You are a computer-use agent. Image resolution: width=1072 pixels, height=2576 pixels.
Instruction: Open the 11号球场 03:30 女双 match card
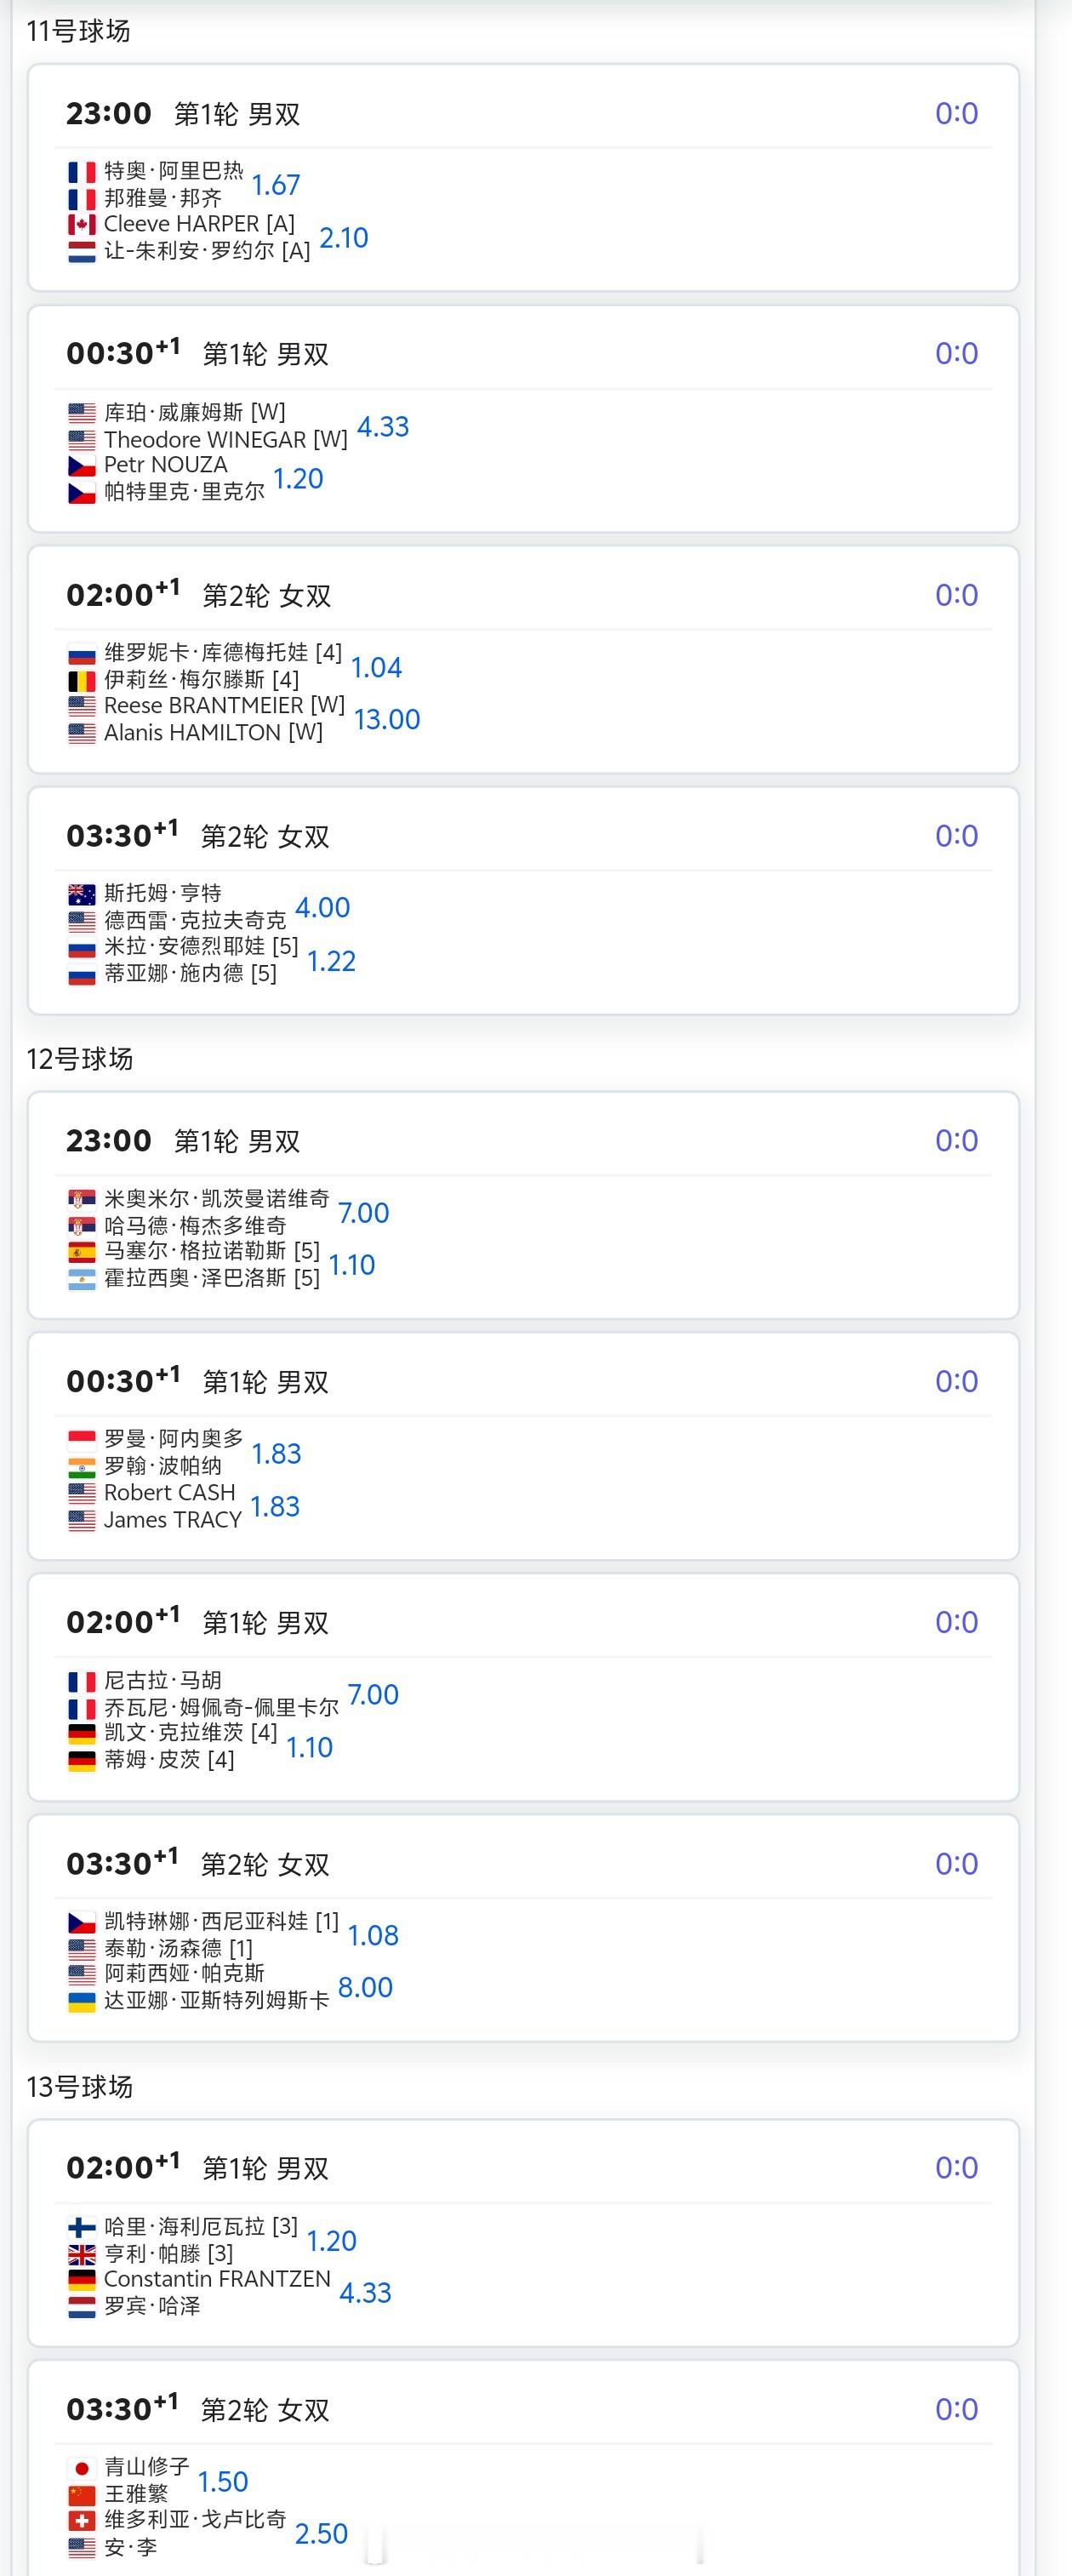click(523, 901)
